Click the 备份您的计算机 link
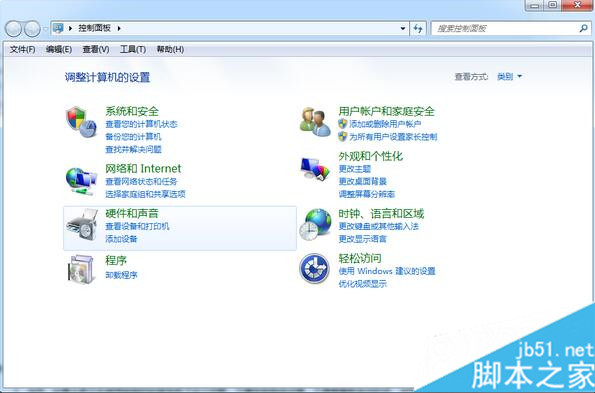Image resolution: width=595 pixels, height=393 pixels. point(133,137)
